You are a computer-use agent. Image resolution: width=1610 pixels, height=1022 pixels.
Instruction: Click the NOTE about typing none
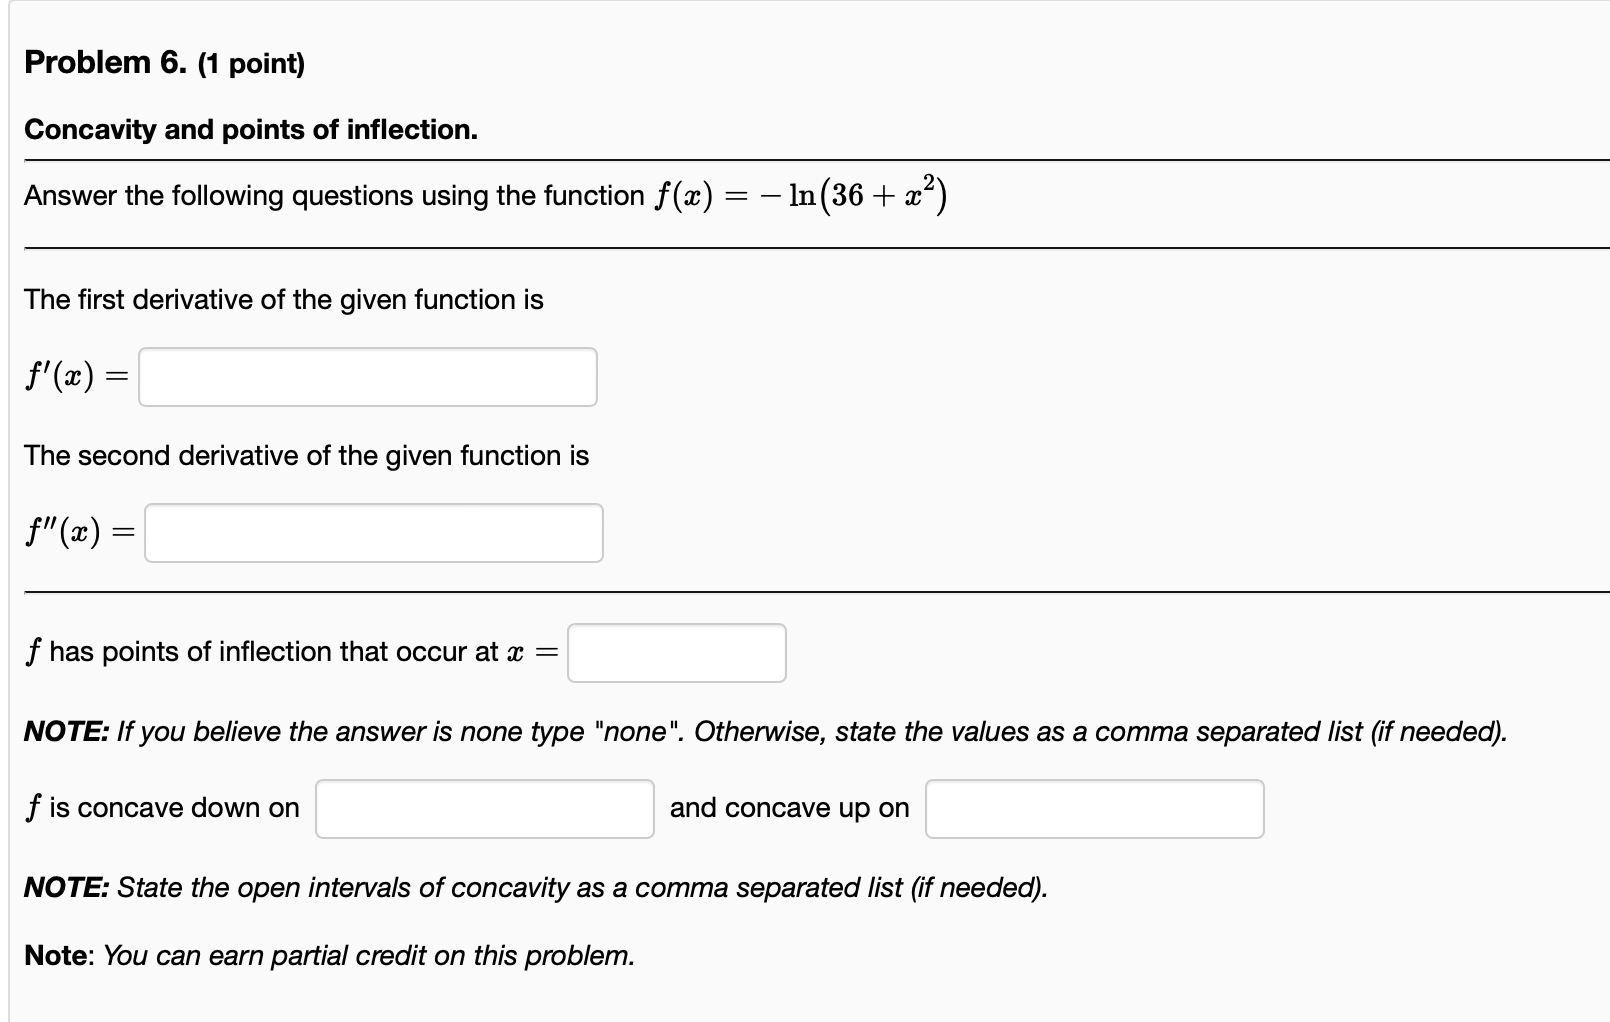coord(765,731)
